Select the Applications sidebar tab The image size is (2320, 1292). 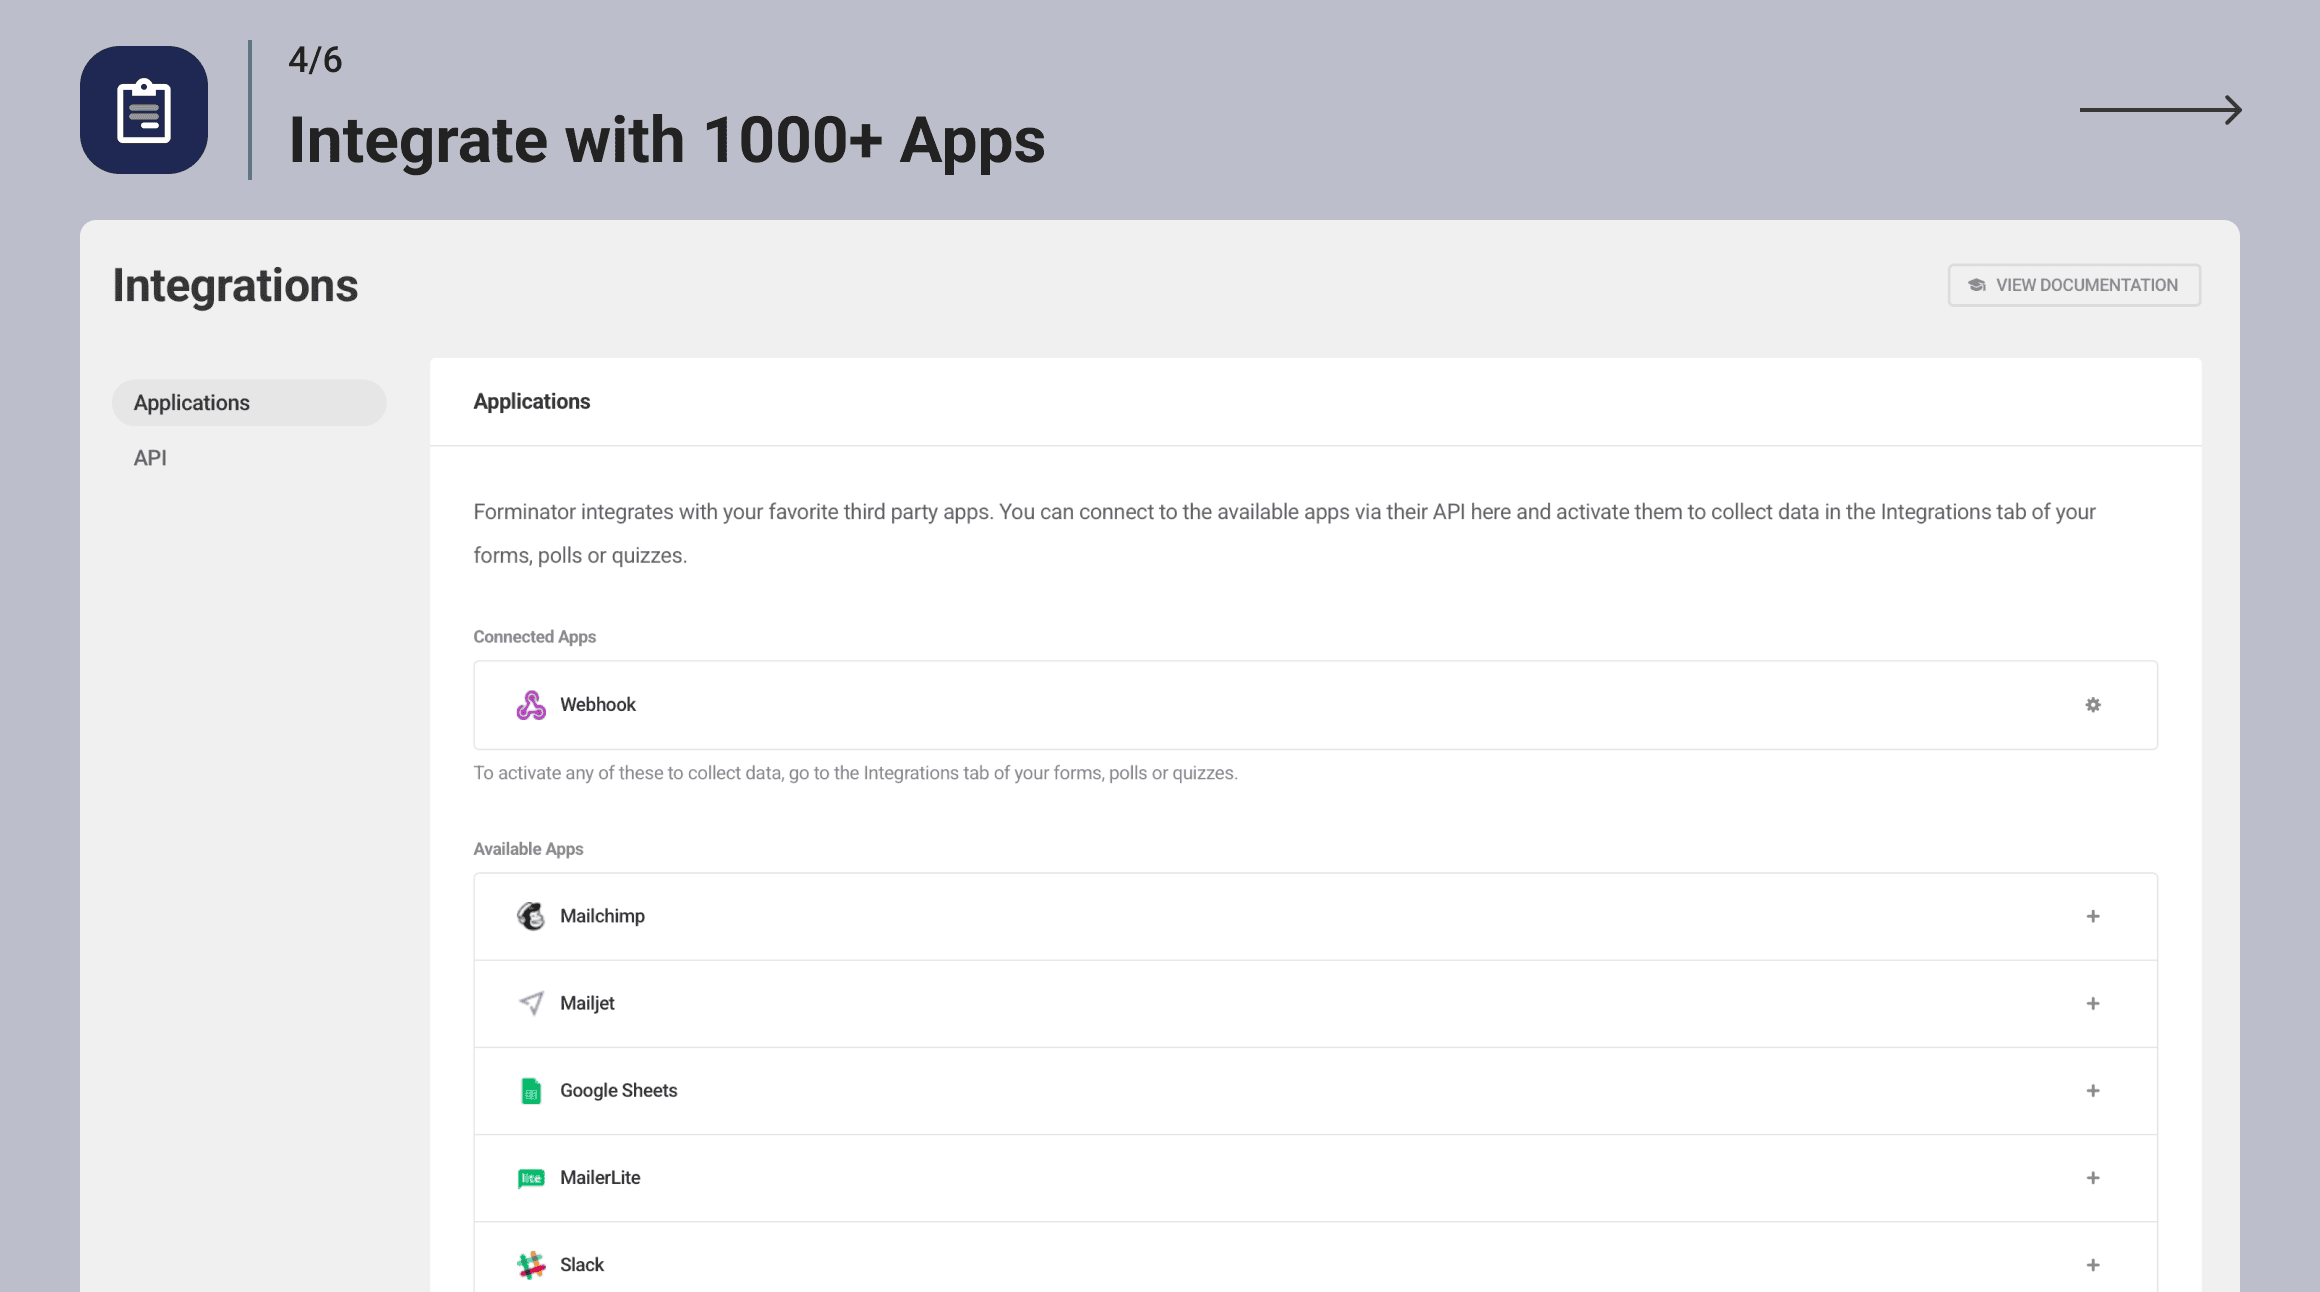pyautogui.click(x=249, y=403)
